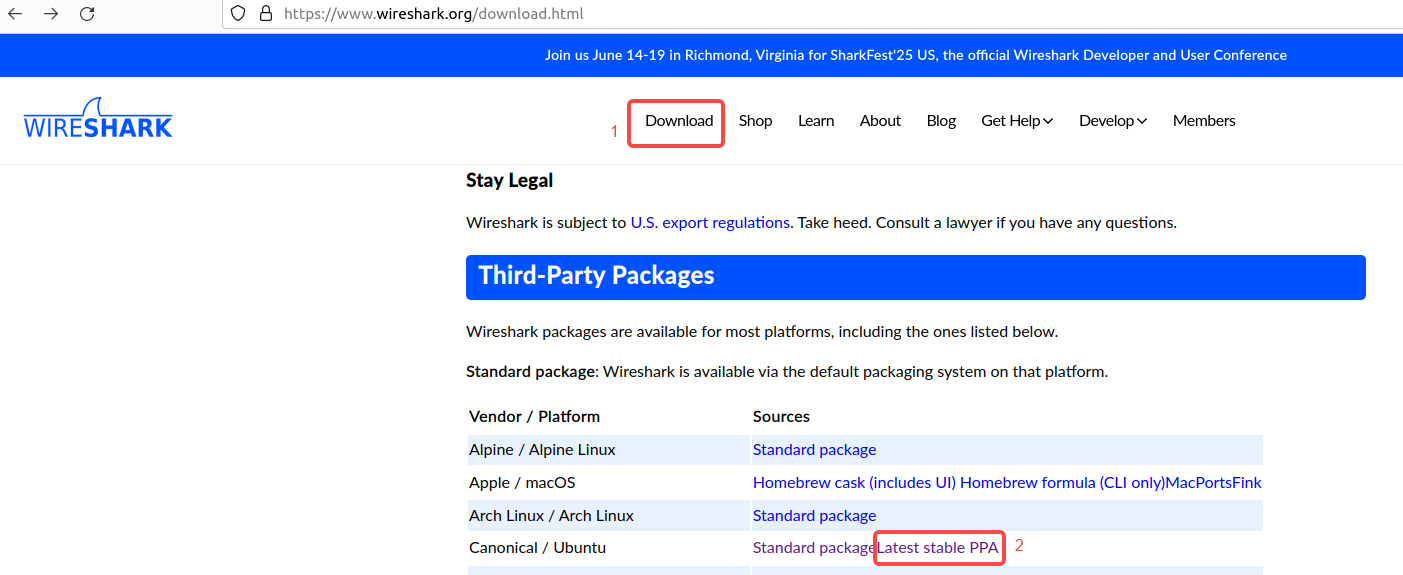Click the 'Wireshark packages are available' paragraph

tap(762, 332)
